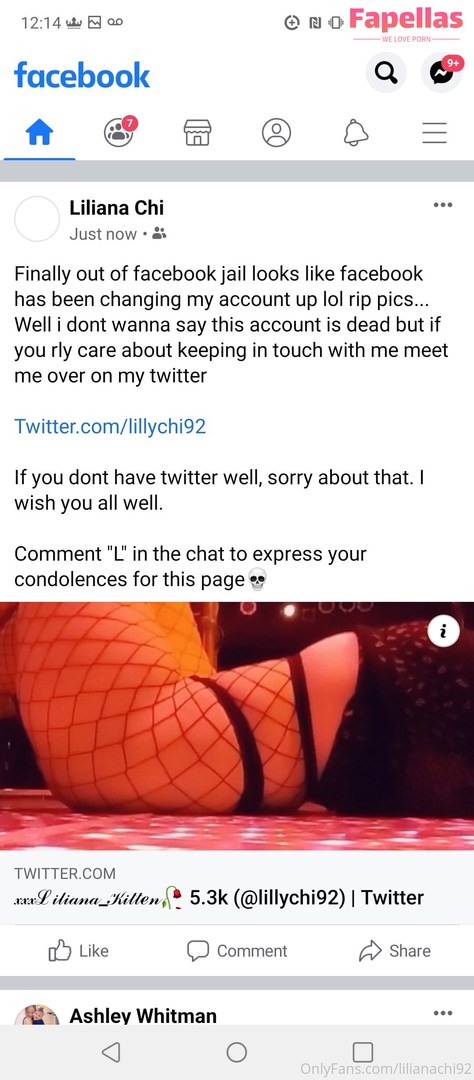
Task: Open options dots on Ashley Whitman's post
Action: point(443,1012)
